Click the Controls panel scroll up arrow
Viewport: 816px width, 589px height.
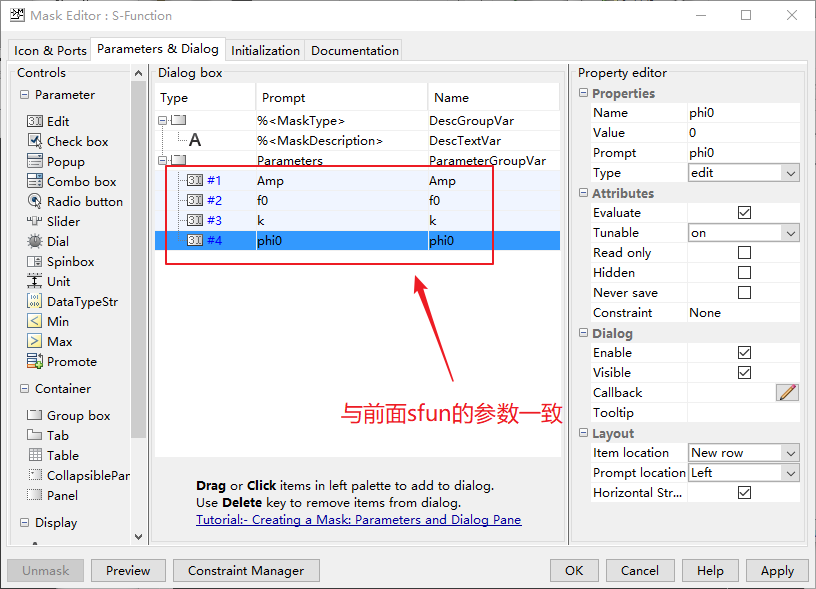pyautogui.click(x=138, y=73)
